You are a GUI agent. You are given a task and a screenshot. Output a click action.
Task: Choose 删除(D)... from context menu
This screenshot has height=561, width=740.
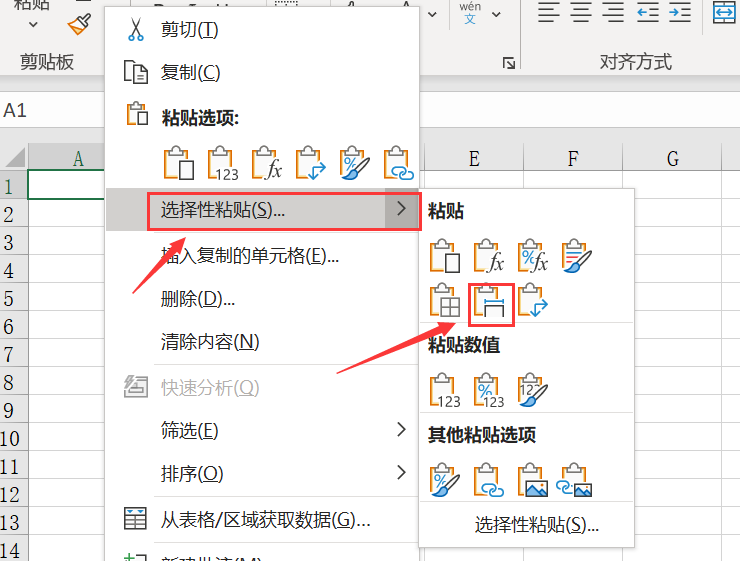point(262,299)
